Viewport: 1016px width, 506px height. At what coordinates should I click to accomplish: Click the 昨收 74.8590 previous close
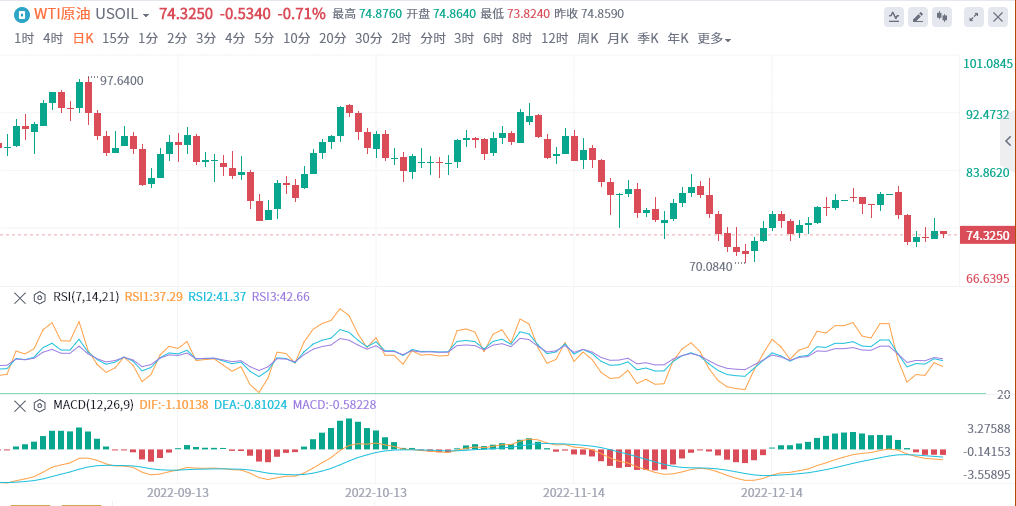pyautogui.click(x=591, y=14)
